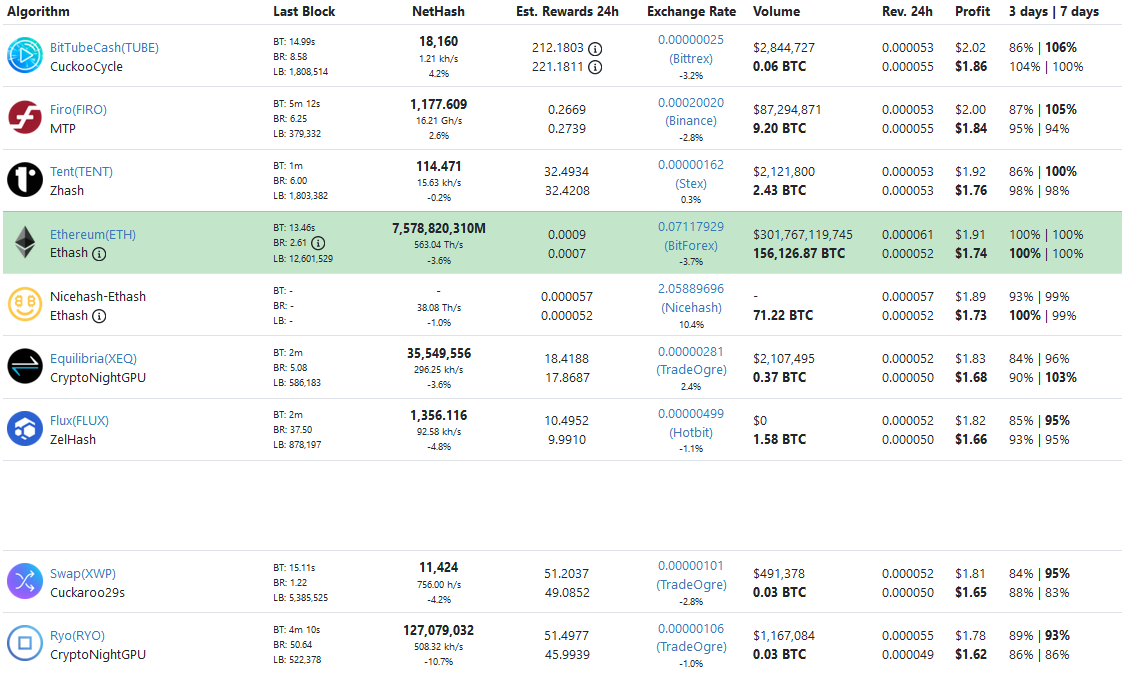This screenshot has width=1125, height=674.
Task: Open the BitTubeCash(TUBE) link
Action: pyautogui.click(x=105, y=47)
